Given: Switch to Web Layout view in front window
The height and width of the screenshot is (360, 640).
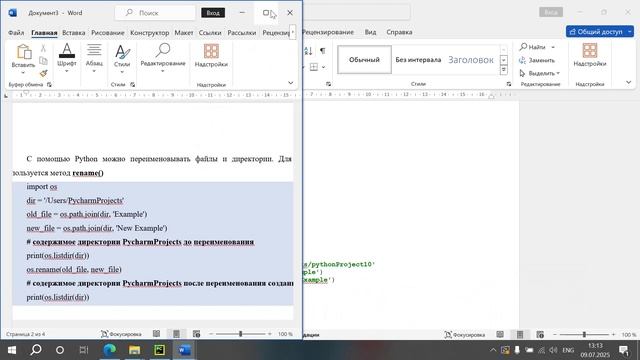Looking at the screenshot, I should [196, 334].
